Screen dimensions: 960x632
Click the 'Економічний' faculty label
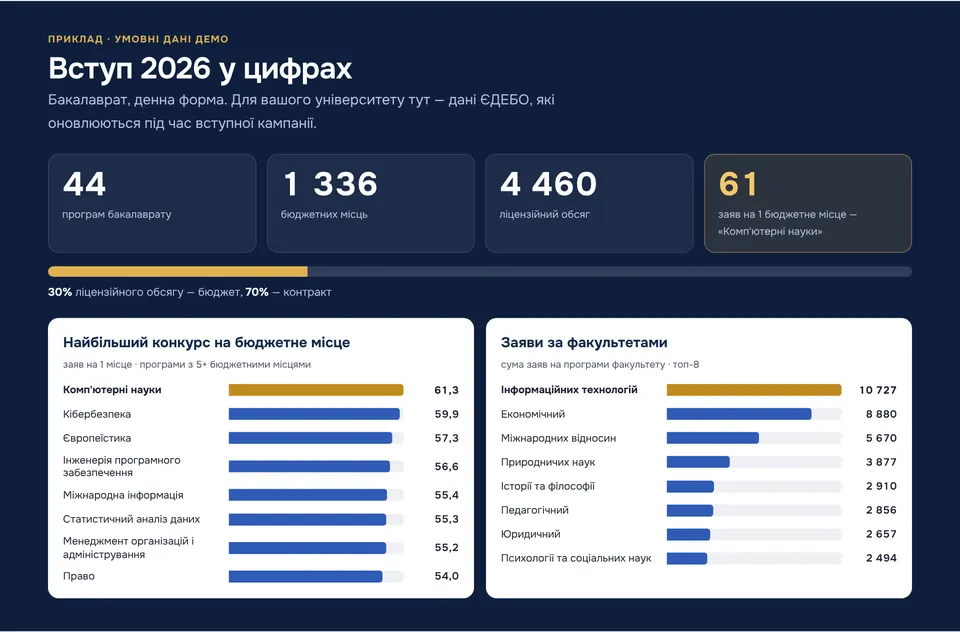pyautogui.click(x=533, y=414)
